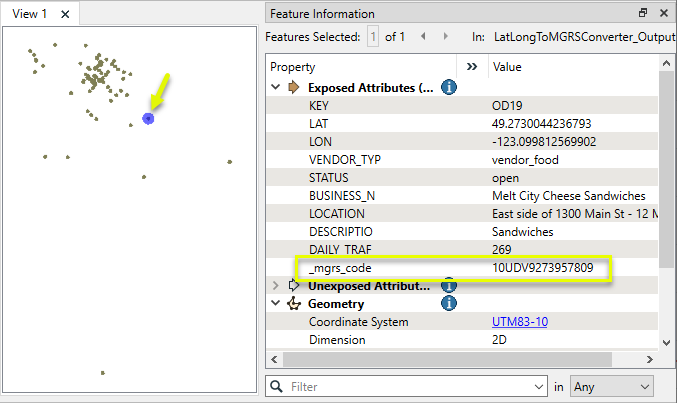Close the View 1 tab
This screenshot has width=677, height=403.
(65, 14)
